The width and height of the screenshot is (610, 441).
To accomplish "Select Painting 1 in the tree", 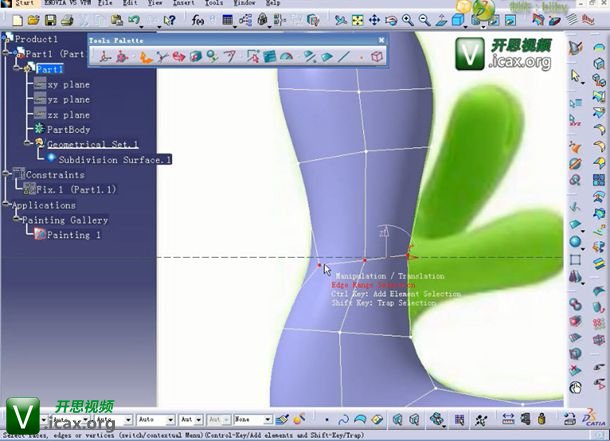I will (74, 235).
